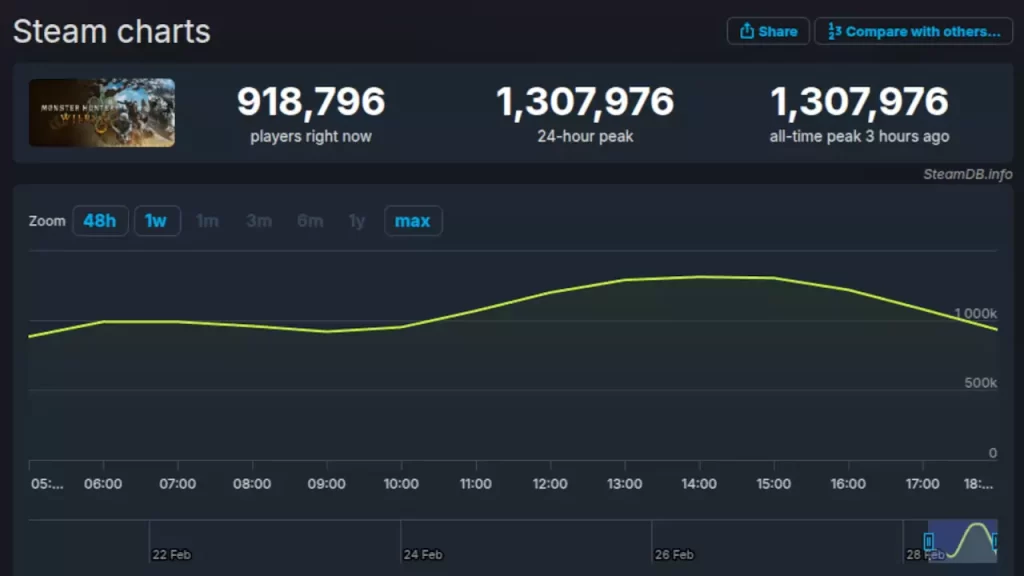Click the 918,796 players right now stat

click(x=310, y=113)
